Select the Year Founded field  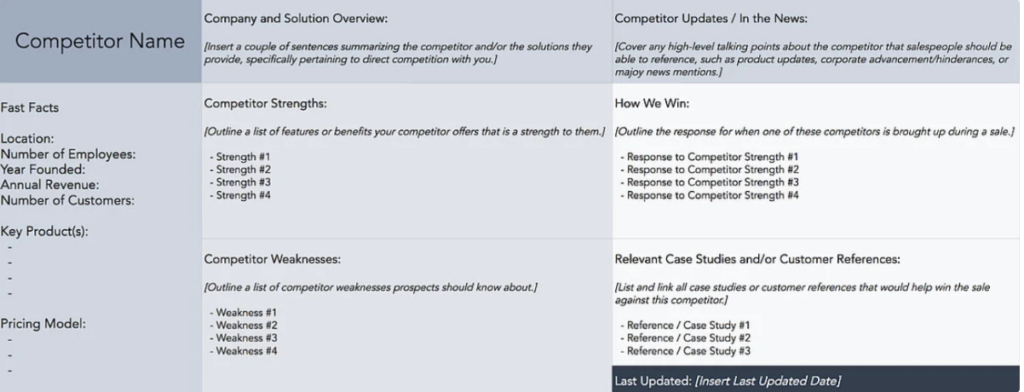coord(42,170)
